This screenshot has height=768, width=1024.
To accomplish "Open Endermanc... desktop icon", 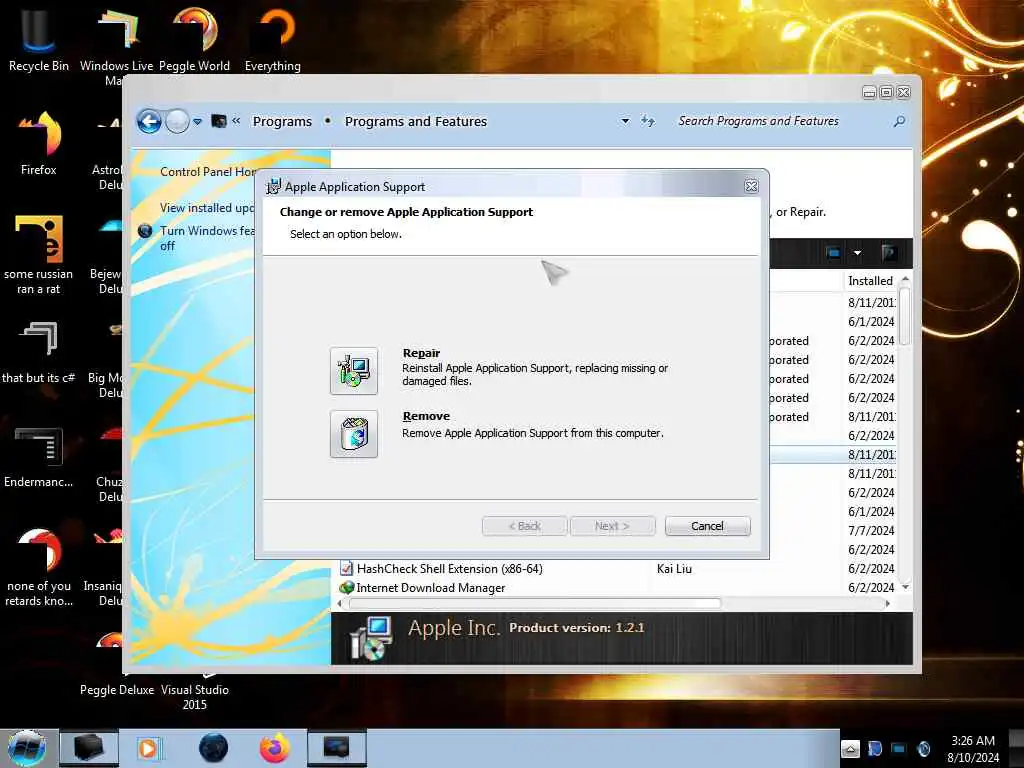I will pyautogui.click(x=39, y=456).
